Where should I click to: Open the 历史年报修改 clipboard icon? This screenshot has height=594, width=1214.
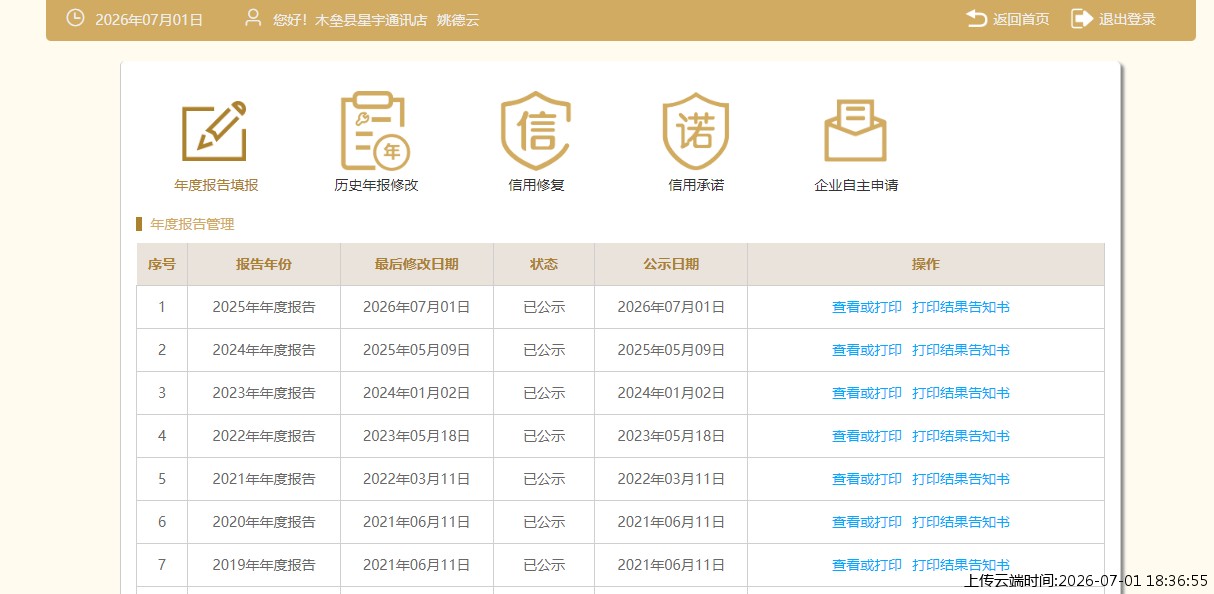coord(375,130)
